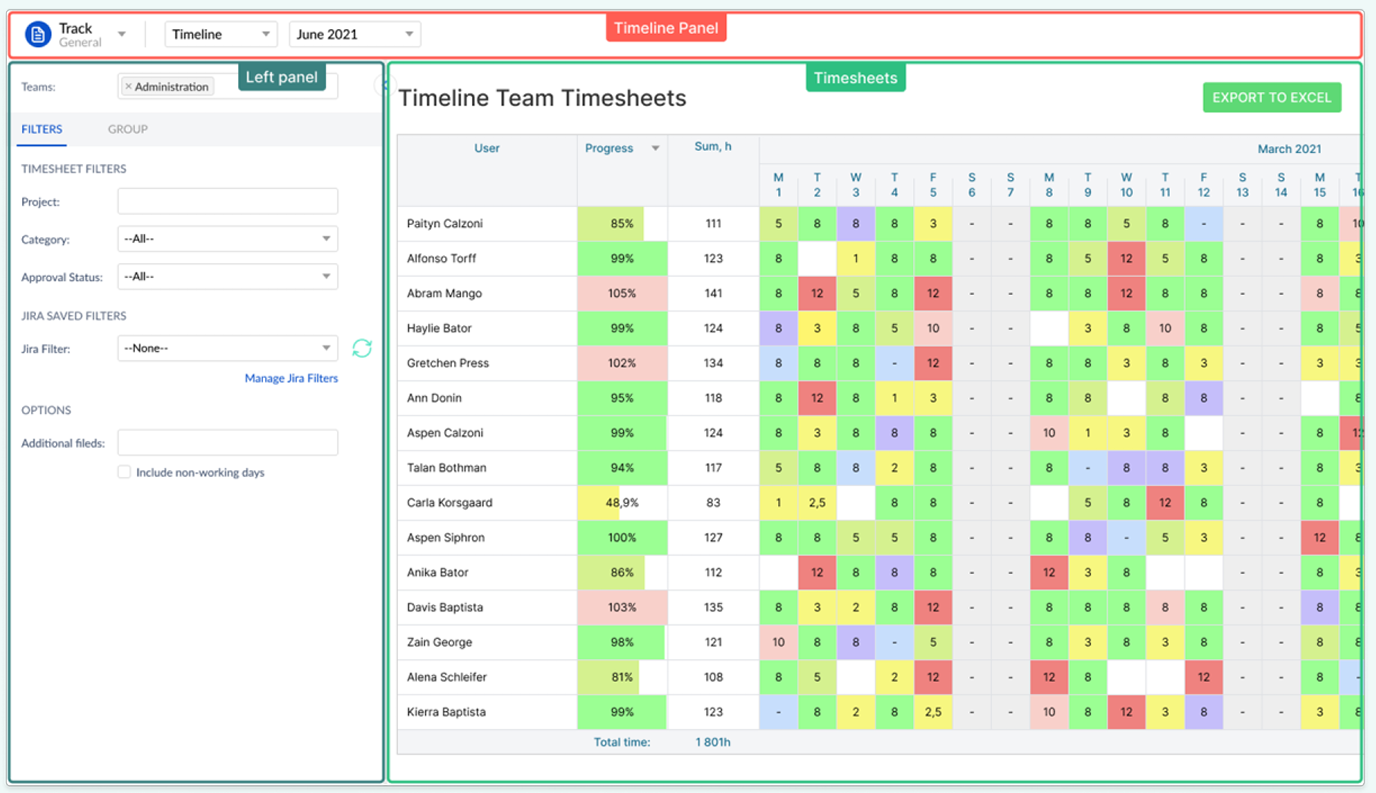Select user Carla Korsgaard
The width and height of the screenshot is (1376, 793).
[450, 503]
